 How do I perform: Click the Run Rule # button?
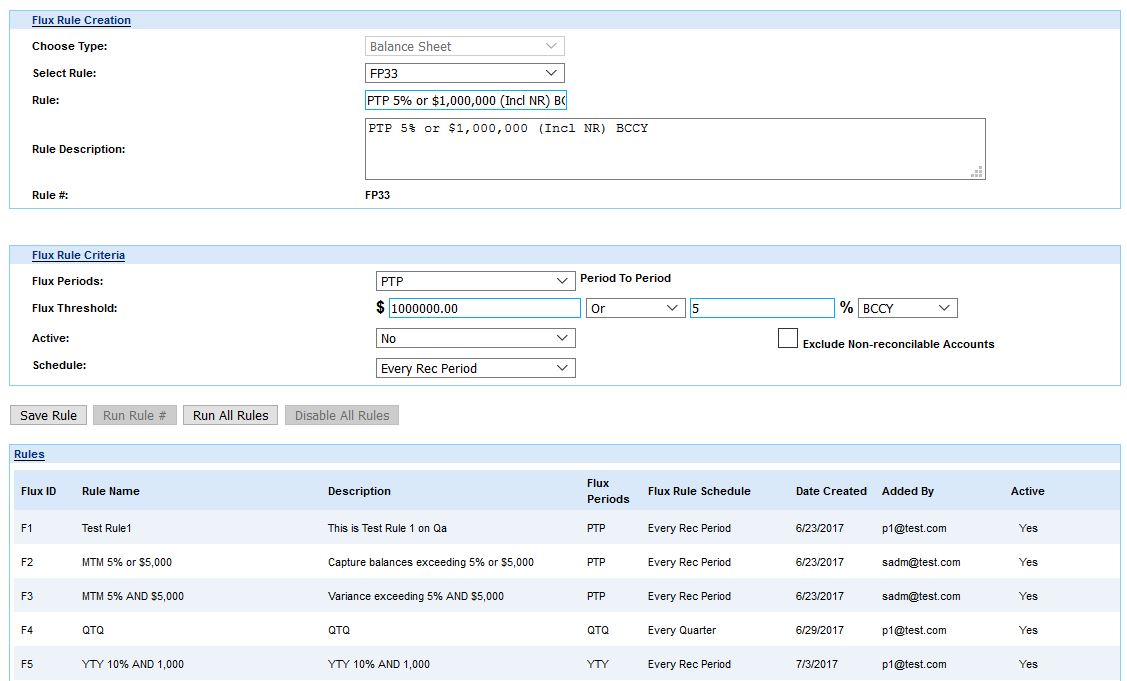click(134, 415)
